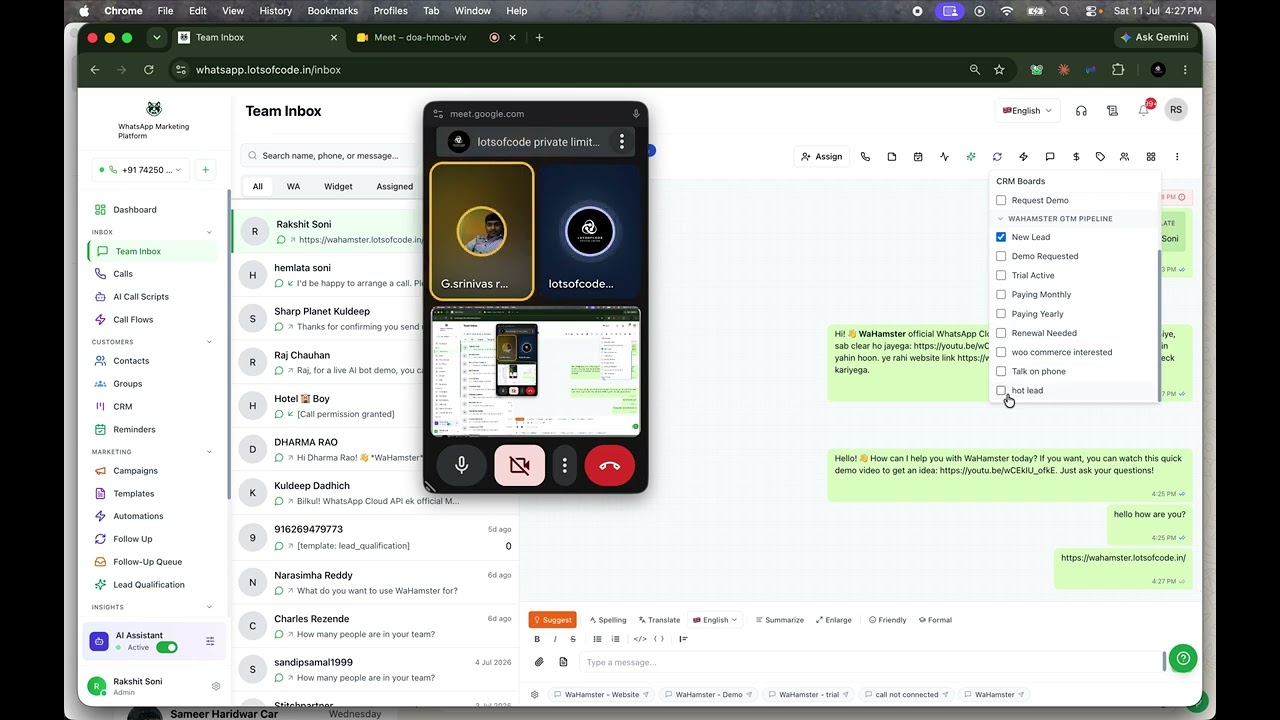
Task: Check the Request Demo checkbox
Action: [1001, 200]
